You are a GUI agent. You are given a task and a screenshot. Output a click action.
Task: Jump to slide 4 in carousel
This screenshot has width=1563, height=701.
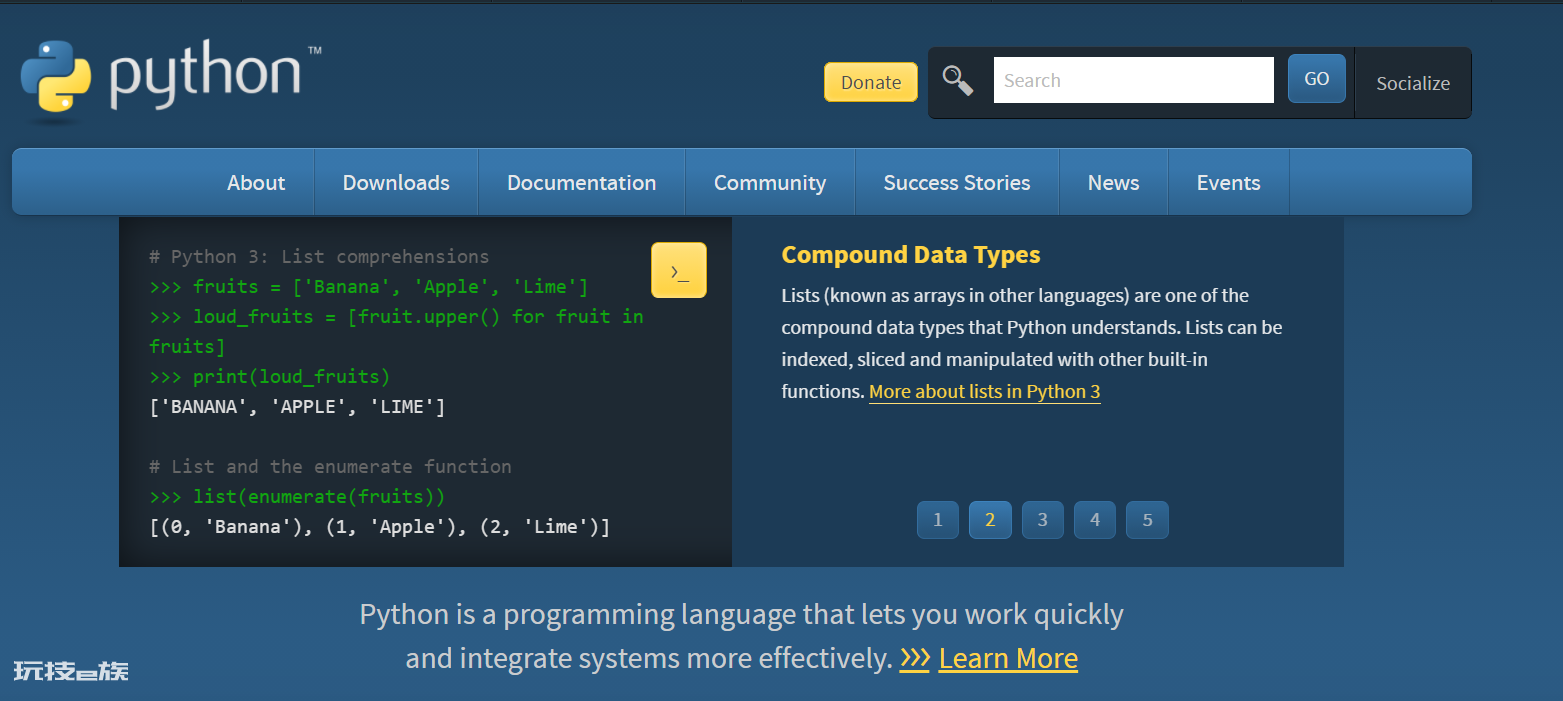pos(1095,520)
